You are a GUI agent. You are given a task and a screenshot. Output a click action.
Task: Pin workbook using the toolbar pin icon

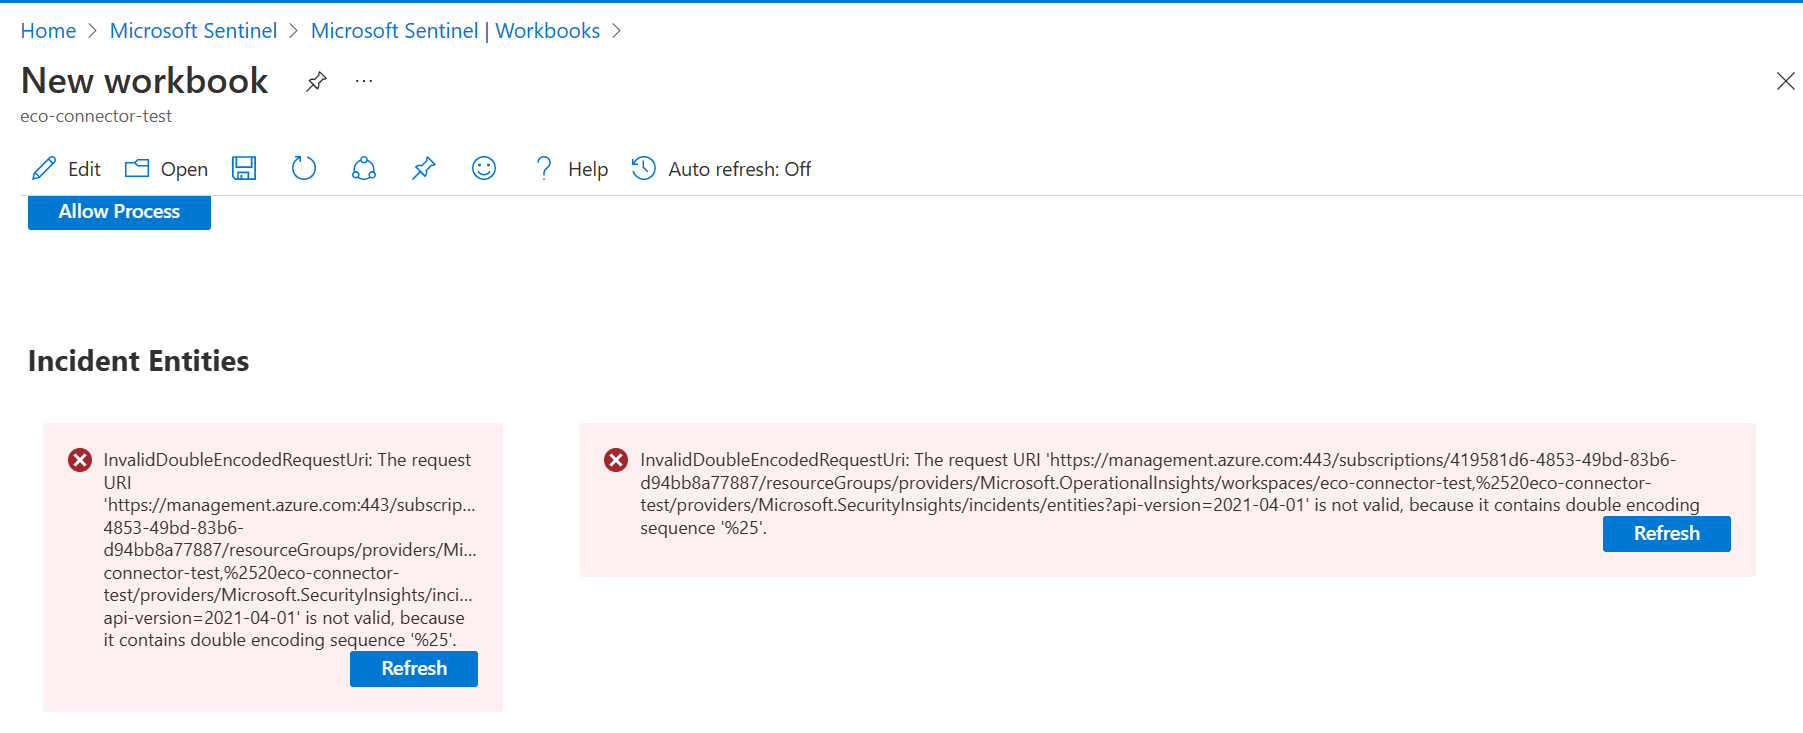point(424,168)
